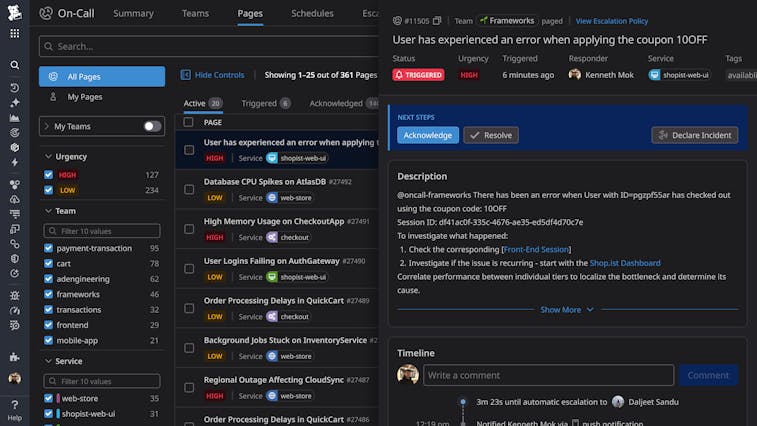The width and height of the screenshot is (757, 426).
Task: Click the Write a comment field
Action: pyautogui.click(x=548, y=375)
